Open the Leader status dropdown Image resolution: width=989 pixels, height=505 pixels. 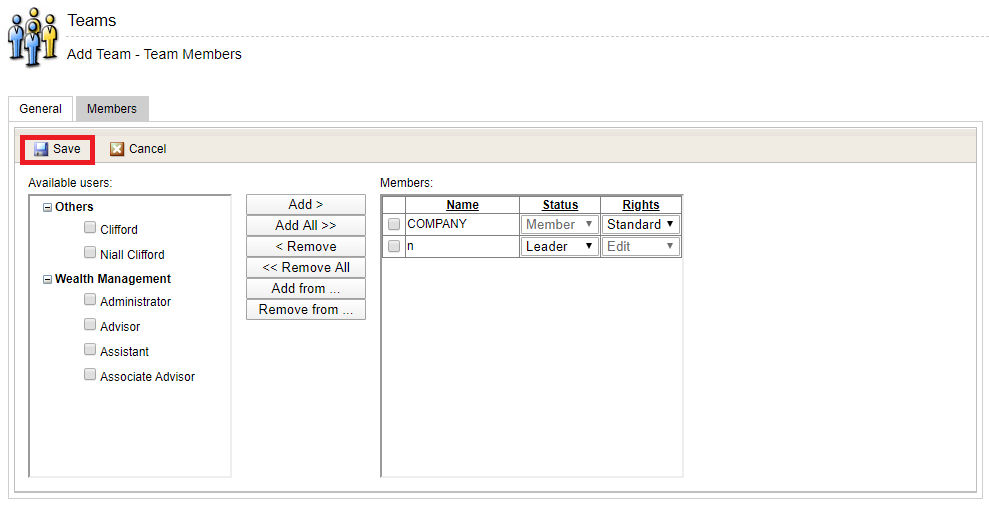tap(559, 246)
